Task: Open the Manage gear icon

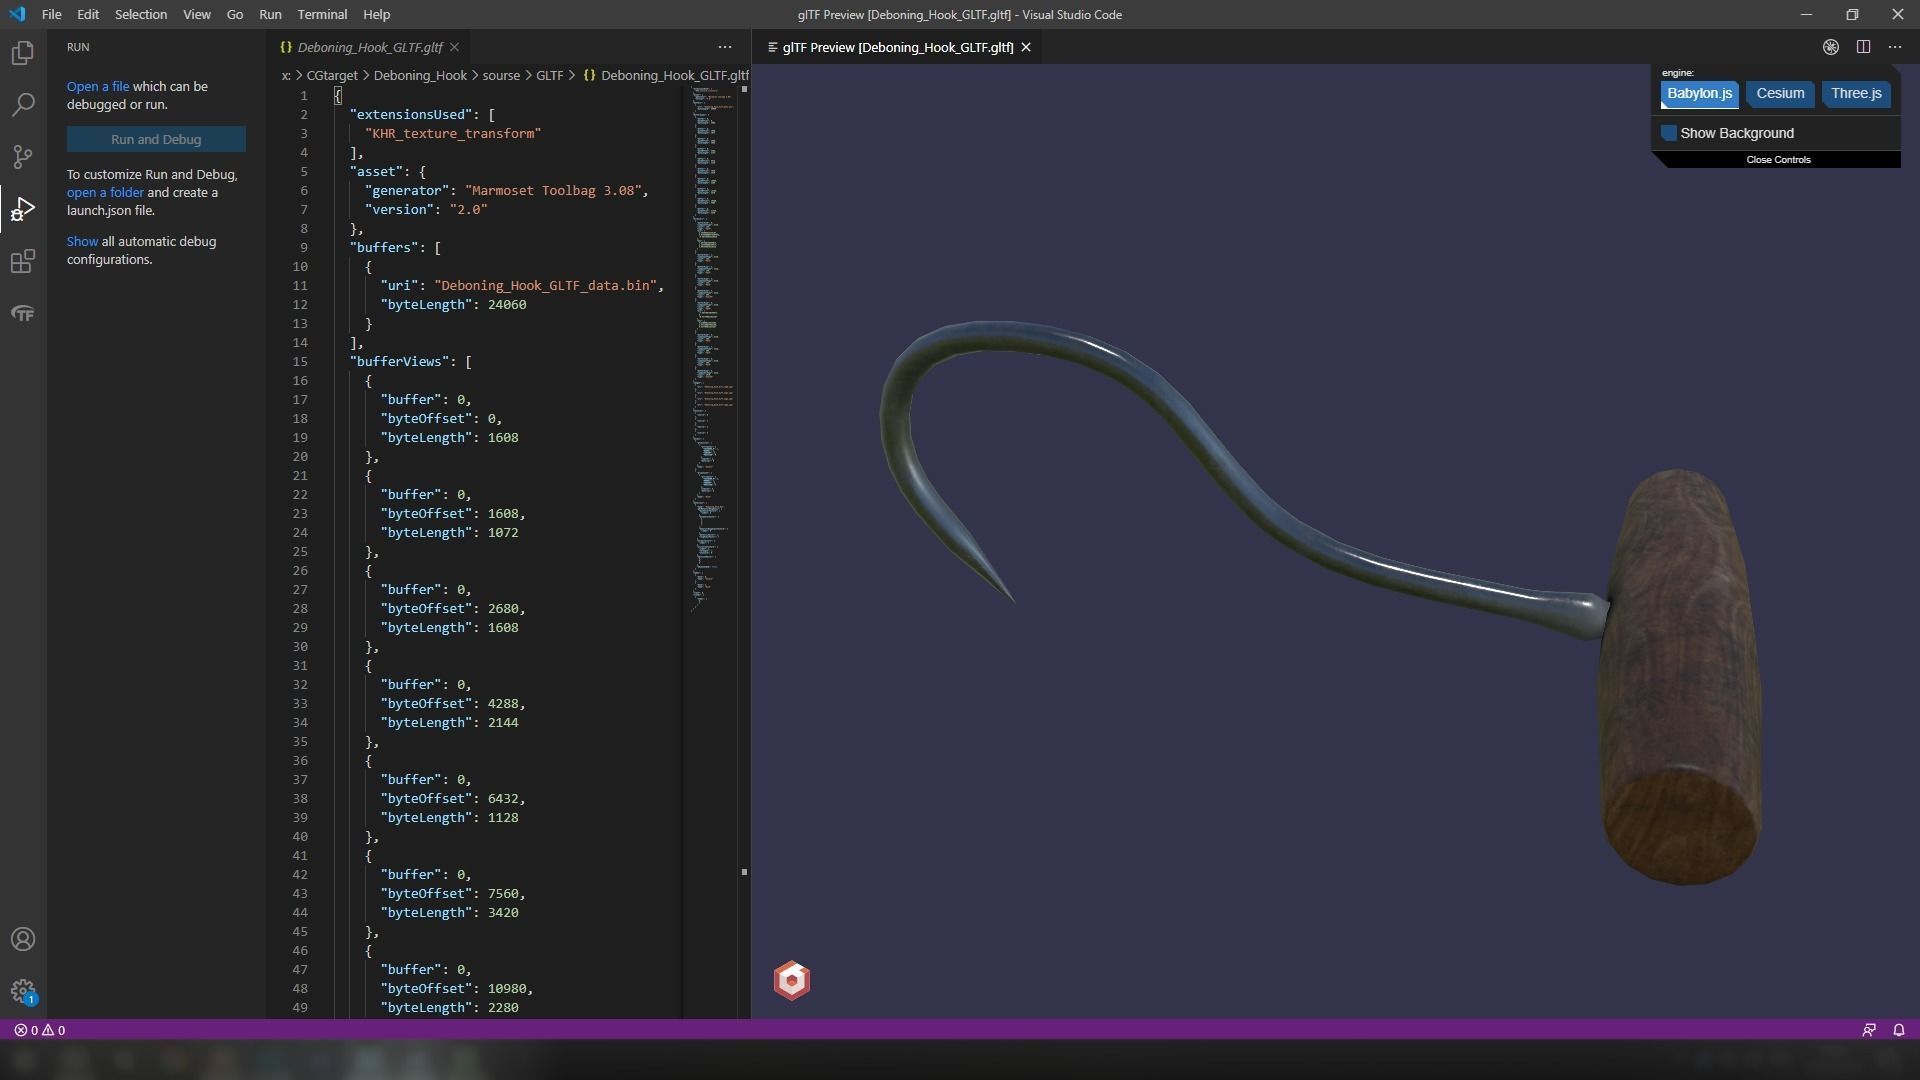Action: 22,991
